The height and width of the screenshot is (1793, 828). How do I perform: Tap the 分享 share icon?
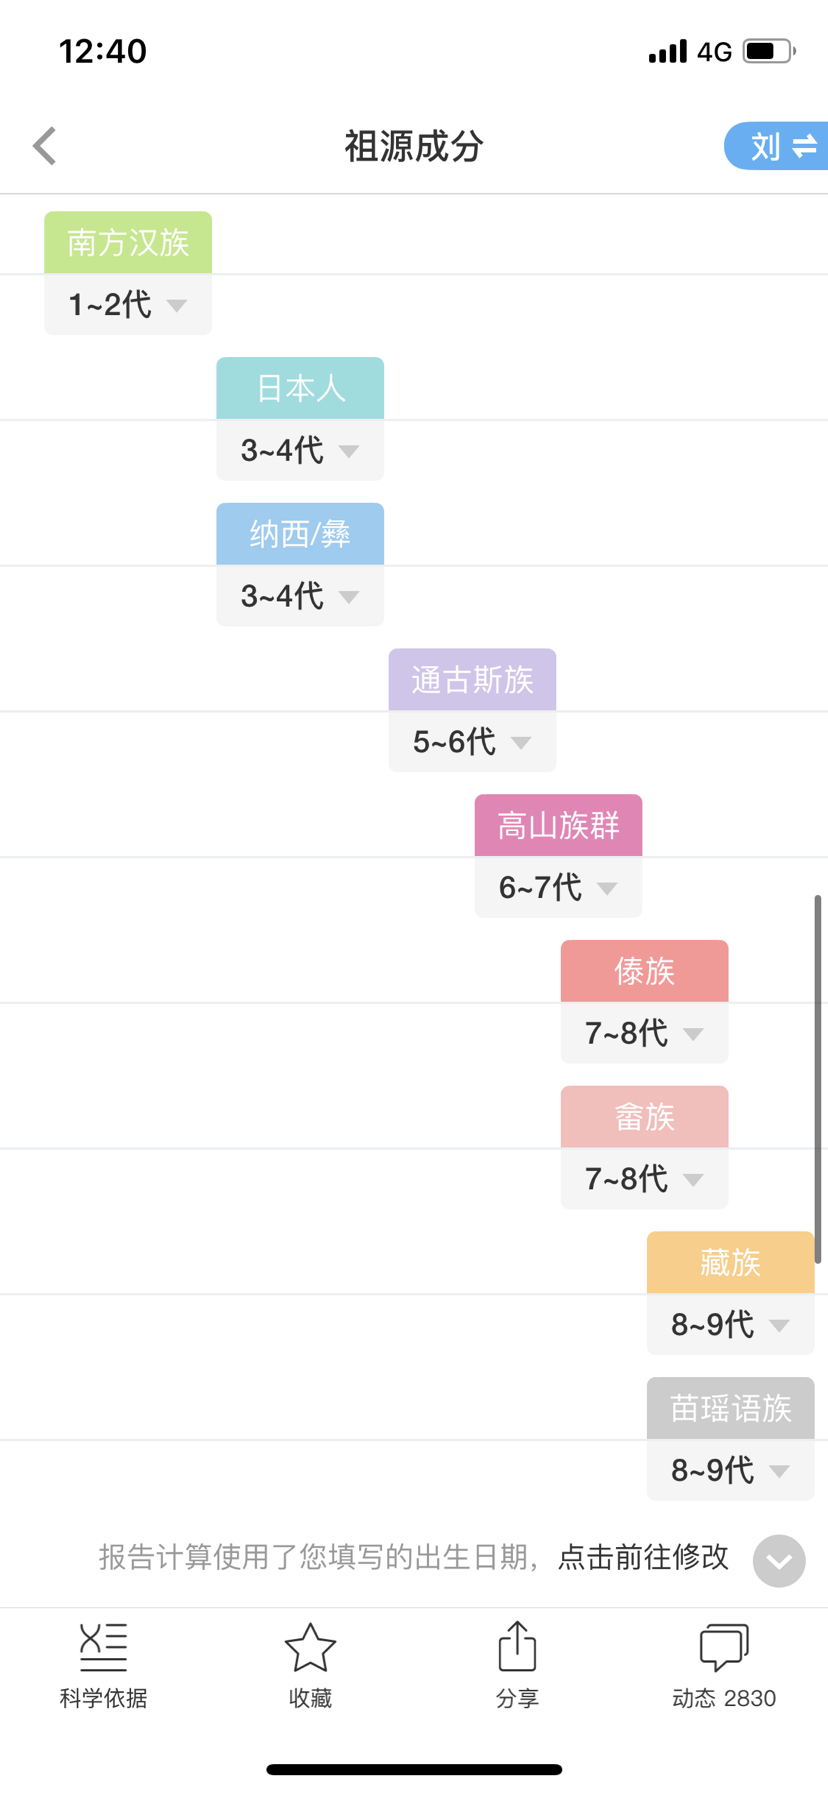point(517,1645)
